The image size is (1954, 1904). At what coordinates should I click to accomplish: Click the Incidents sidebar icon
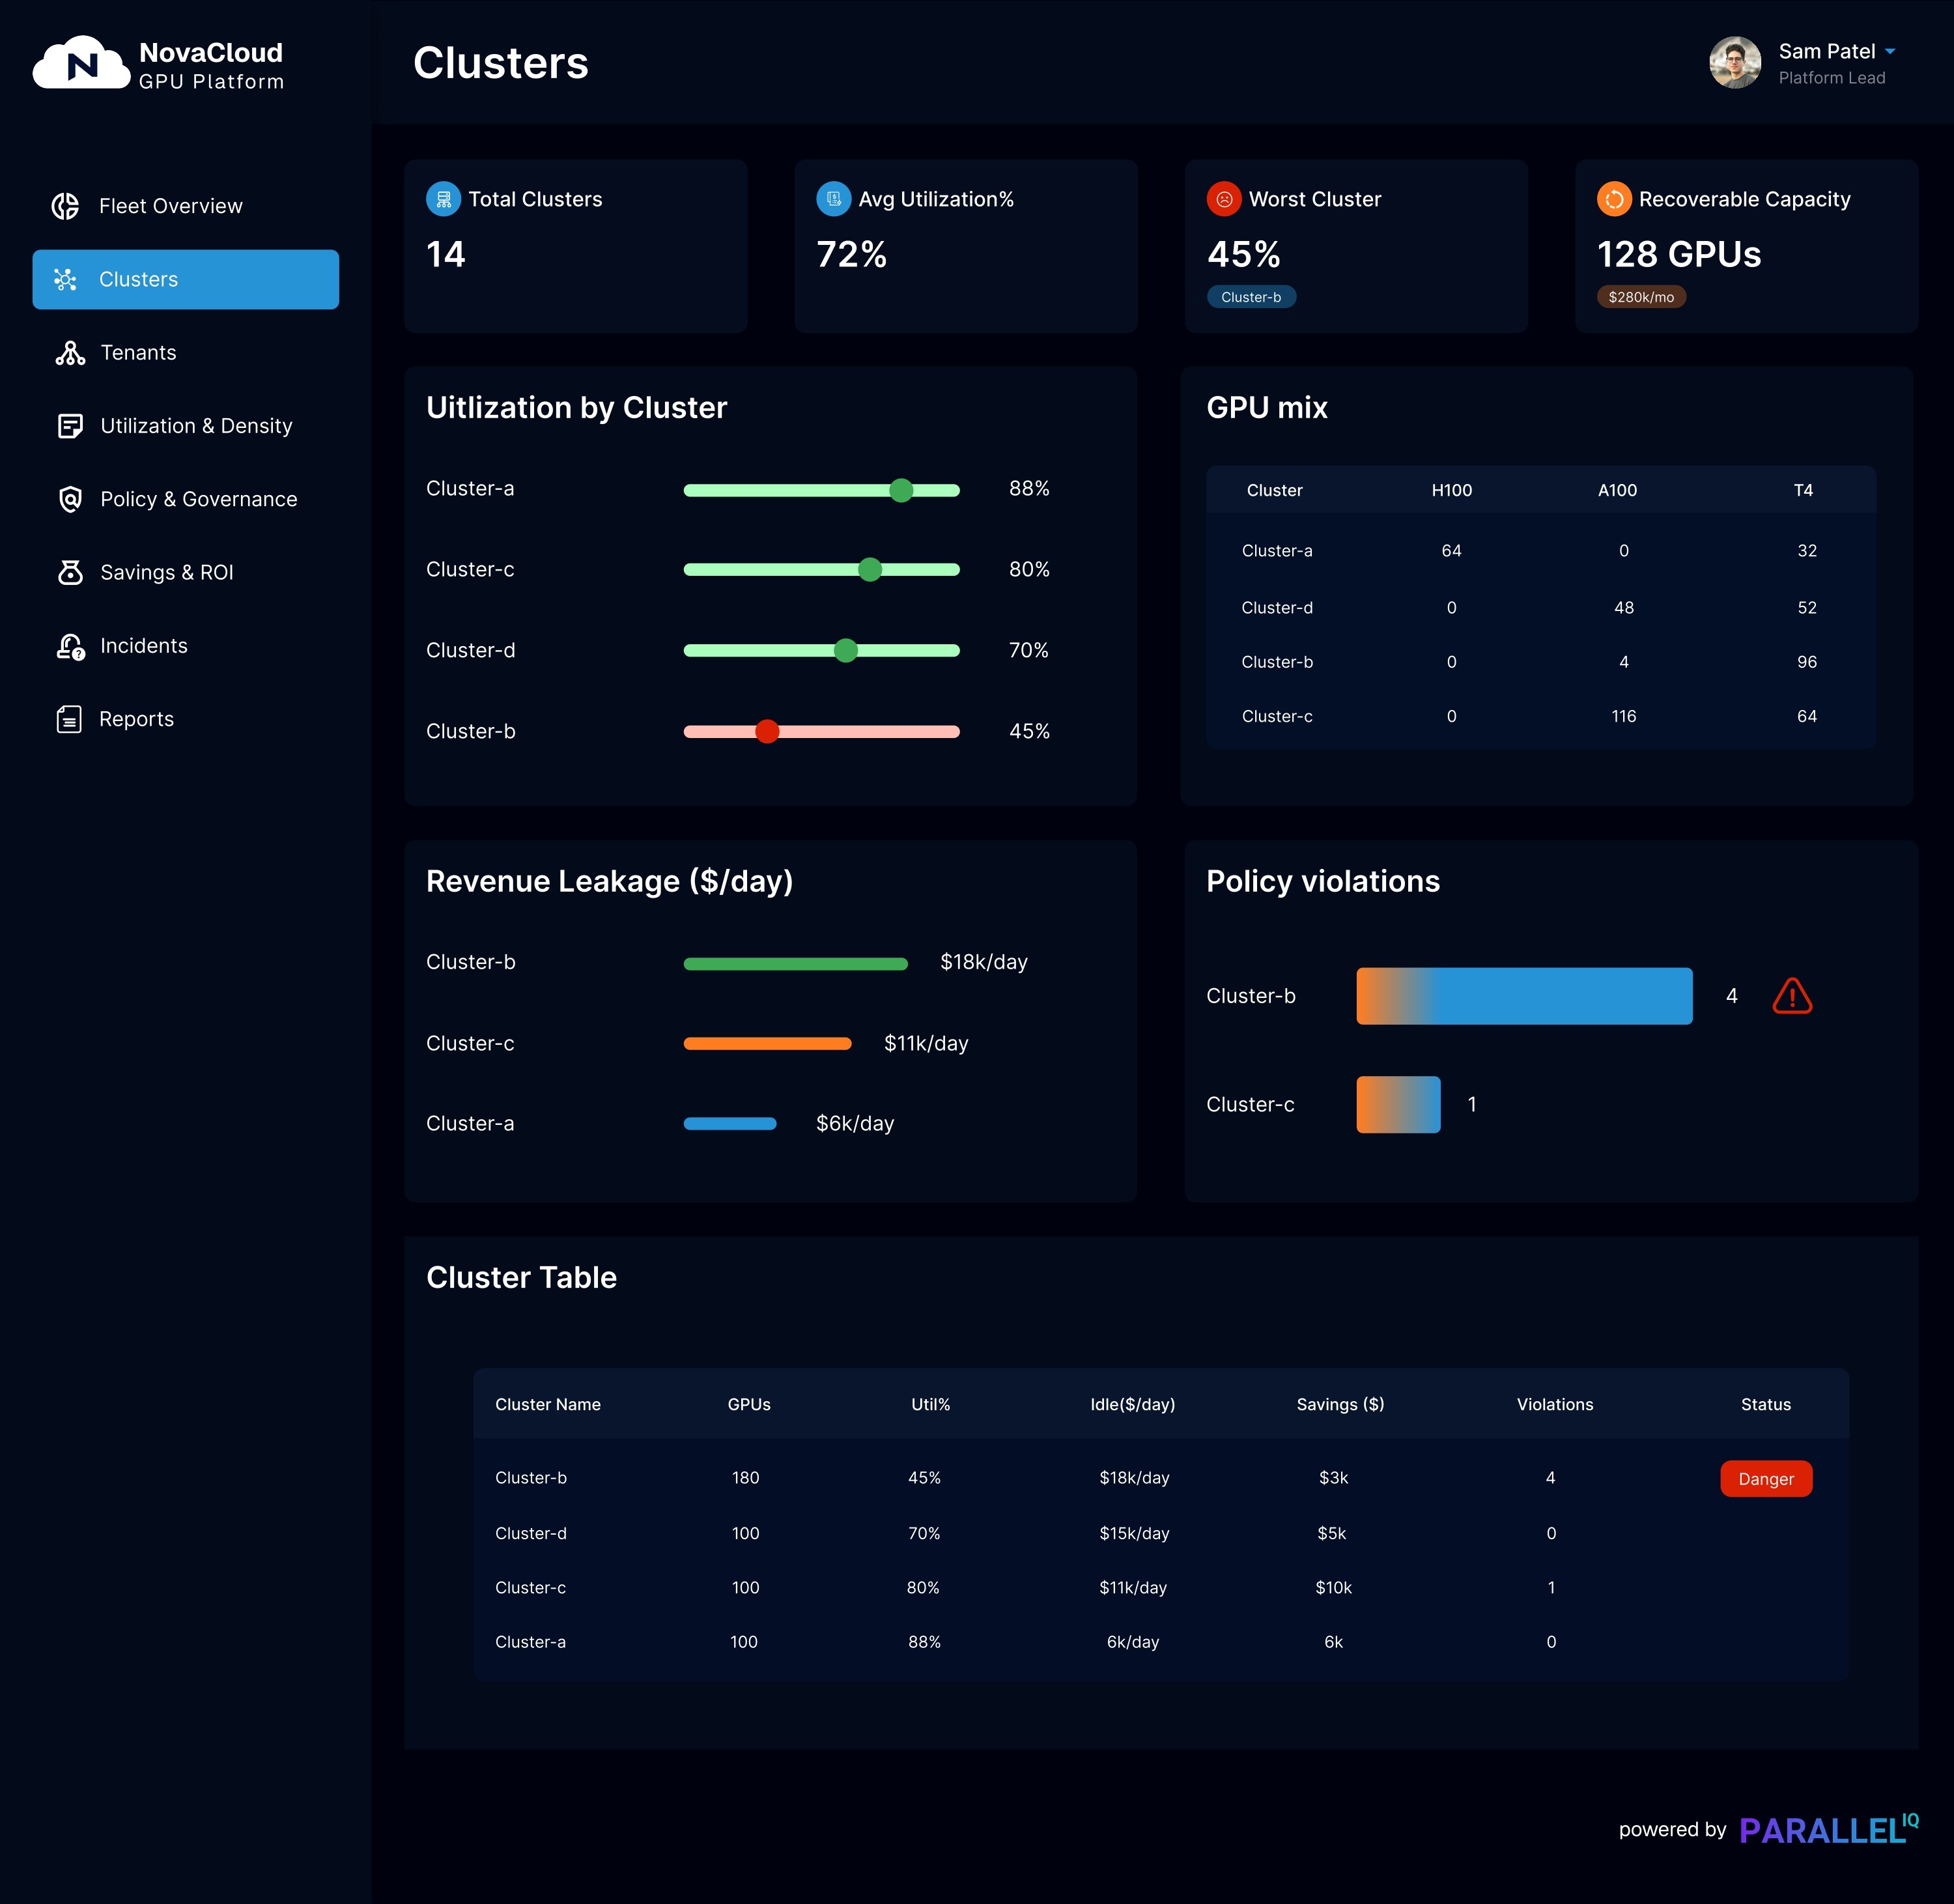(70, 646)
